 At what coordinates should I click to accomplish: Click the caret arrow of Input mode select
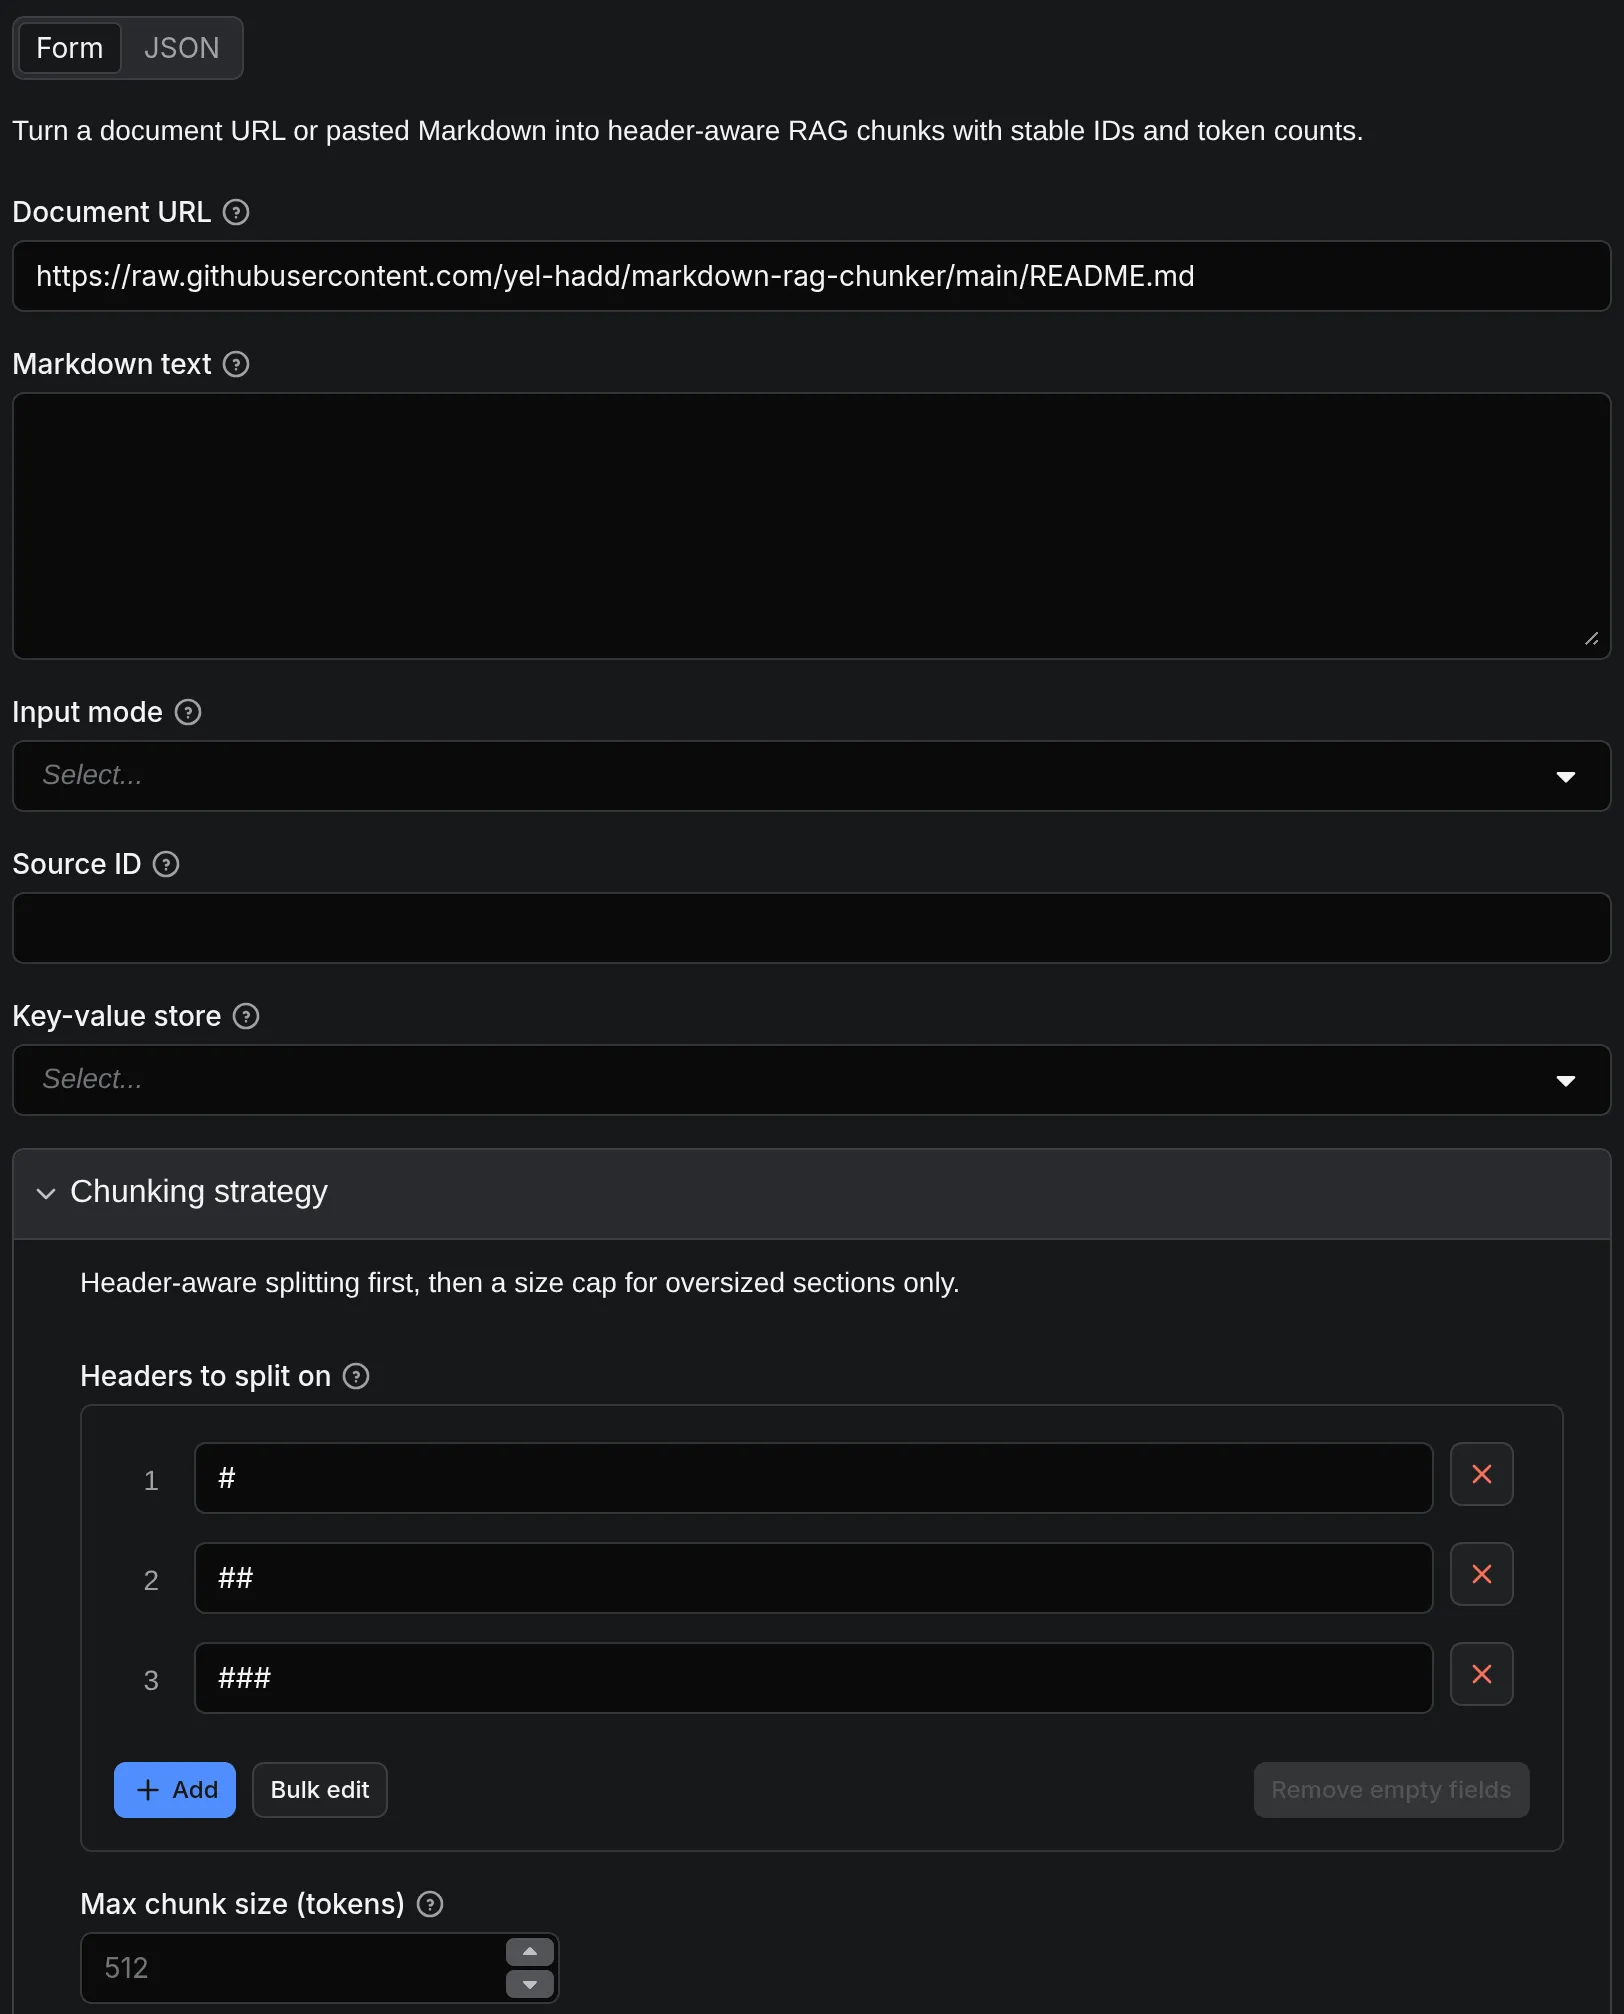click(x=1566, y=777)
